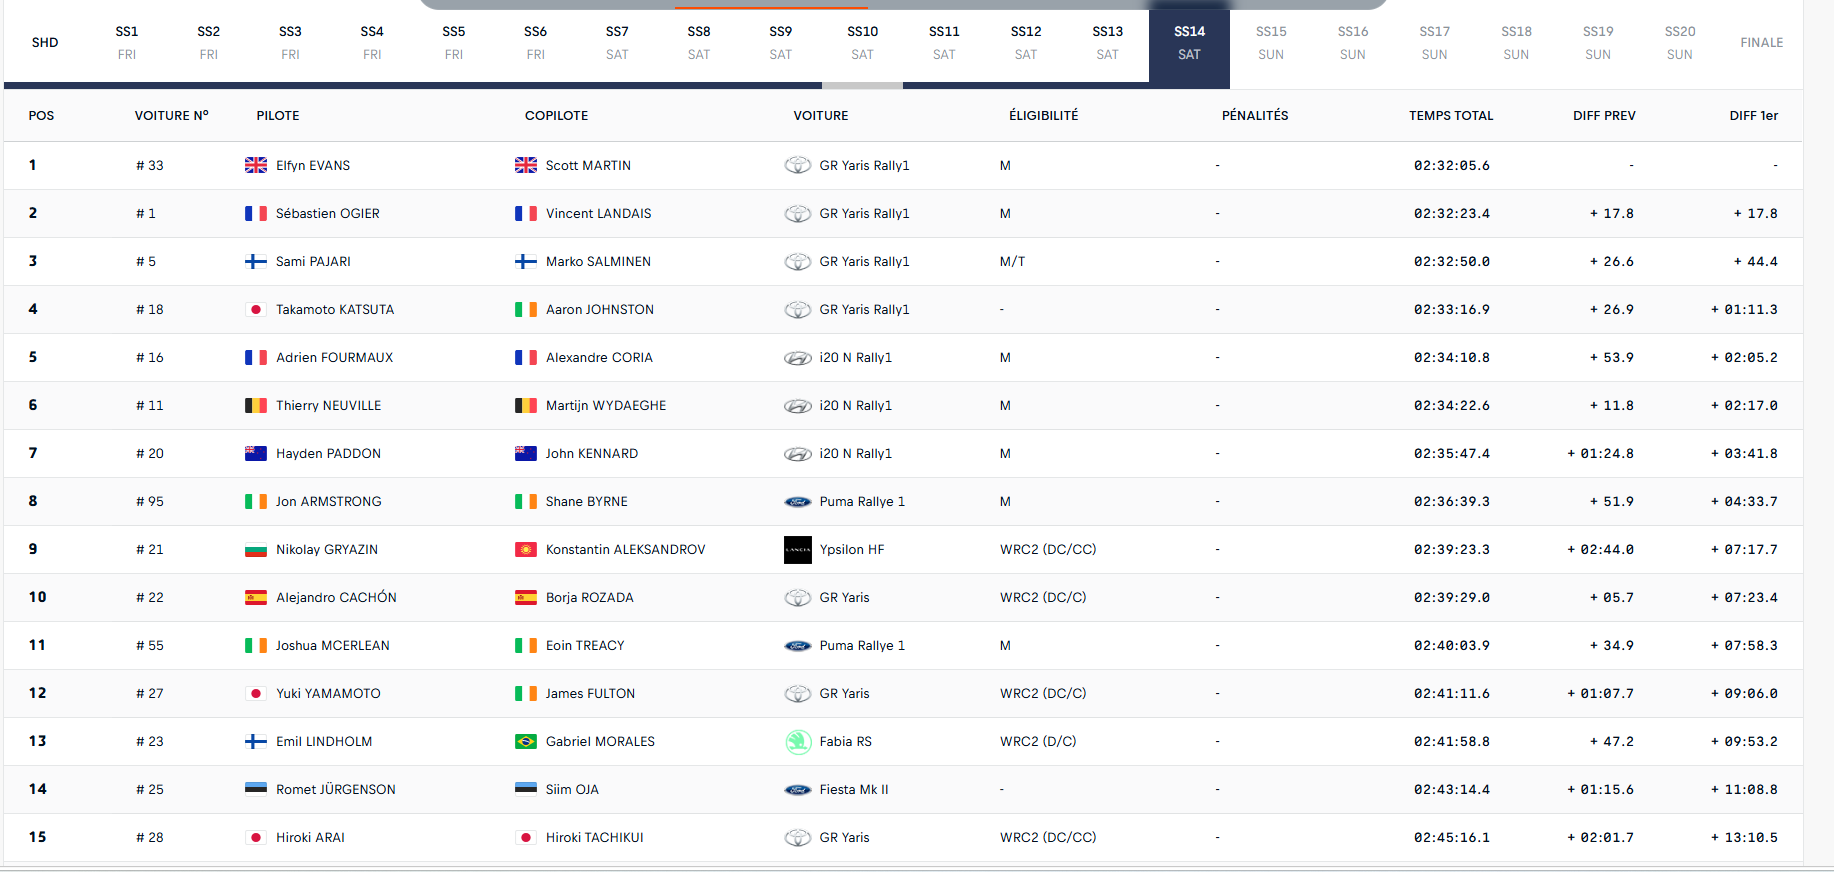Click the UK flag beside Scott MARTIN

click(526, 165)
